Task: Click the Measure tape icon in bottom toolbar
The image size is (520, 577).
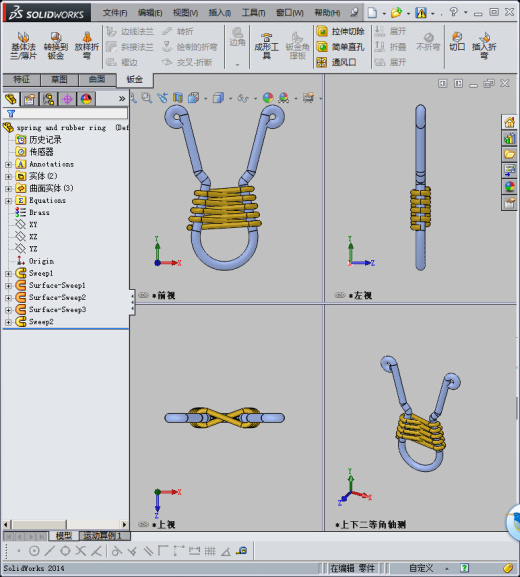Action: (242, 551)
